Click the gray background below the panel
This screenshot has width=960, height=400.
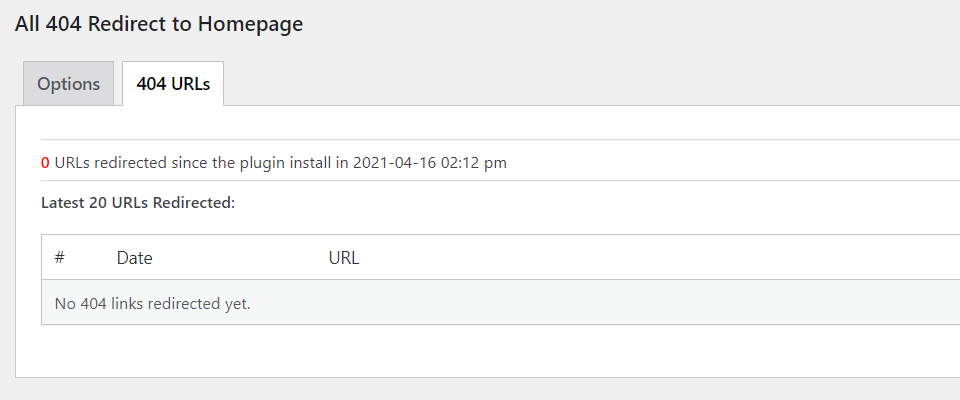[x=480, y=390]
